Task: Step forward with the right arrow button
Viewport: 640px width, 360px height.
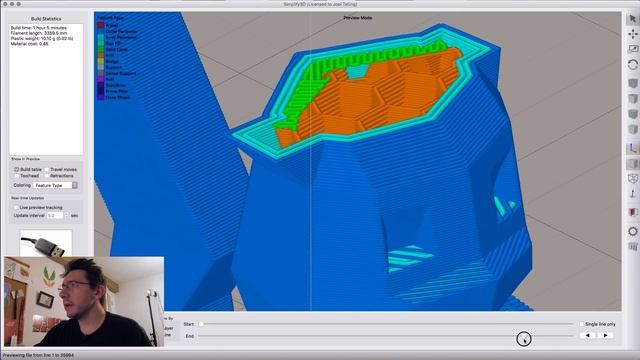Action: tap(605, 336)
